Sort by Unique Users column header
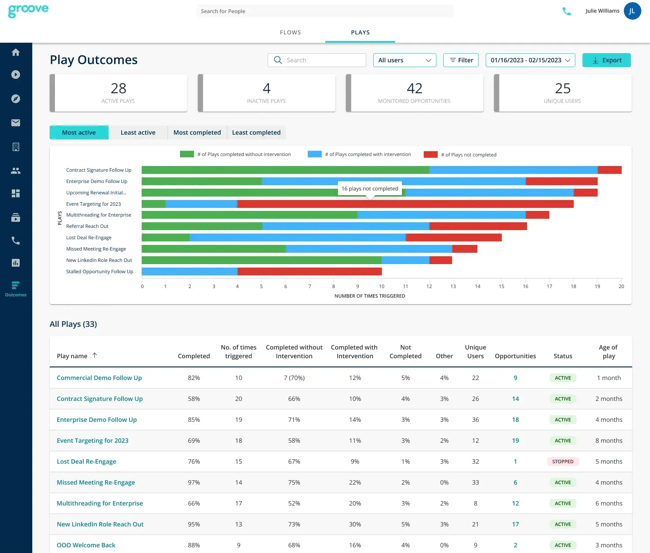Image resolution: width=650 pixels, height=553 pixels. tap(475, 352)
